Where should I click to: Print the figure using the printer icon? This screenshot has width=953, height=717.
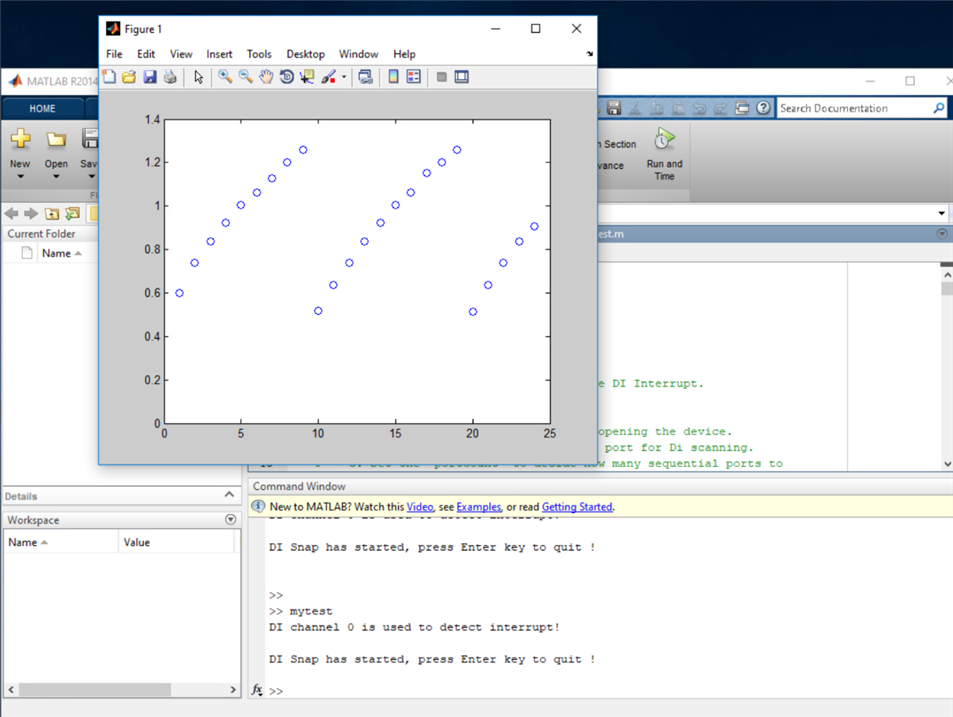170,77
